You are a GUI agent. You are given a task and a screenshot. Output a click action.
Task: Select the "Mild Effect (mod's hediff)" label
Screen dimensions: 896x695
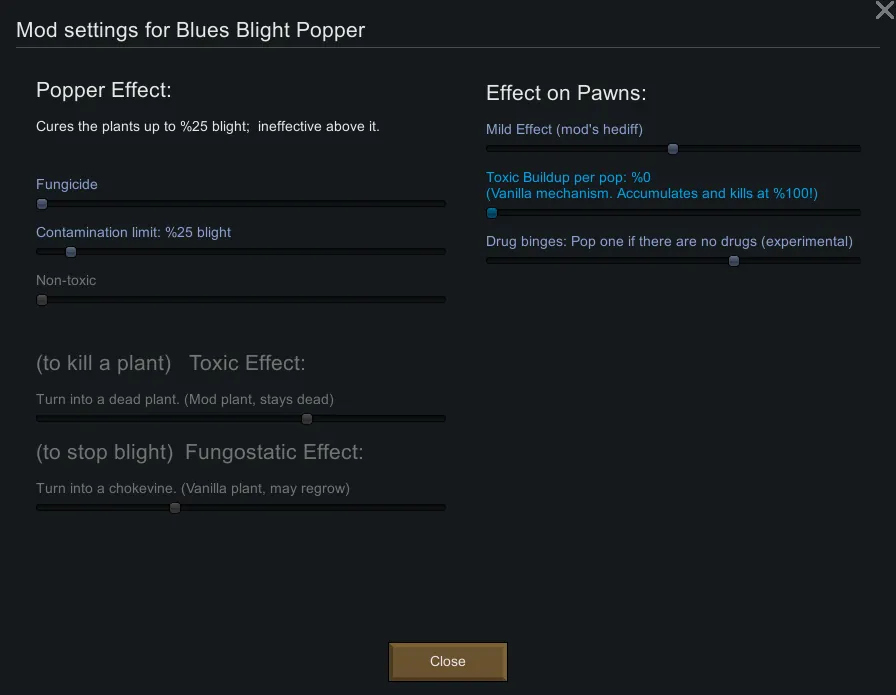click(564, 129)
